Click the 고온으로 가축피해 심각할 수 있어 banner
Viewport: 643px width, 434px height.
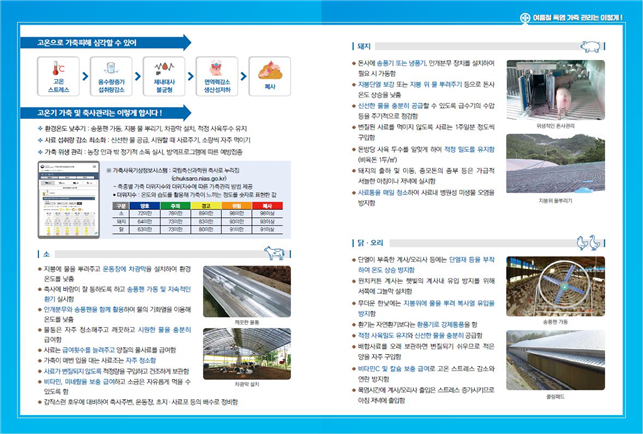click(x=106, y=43)
